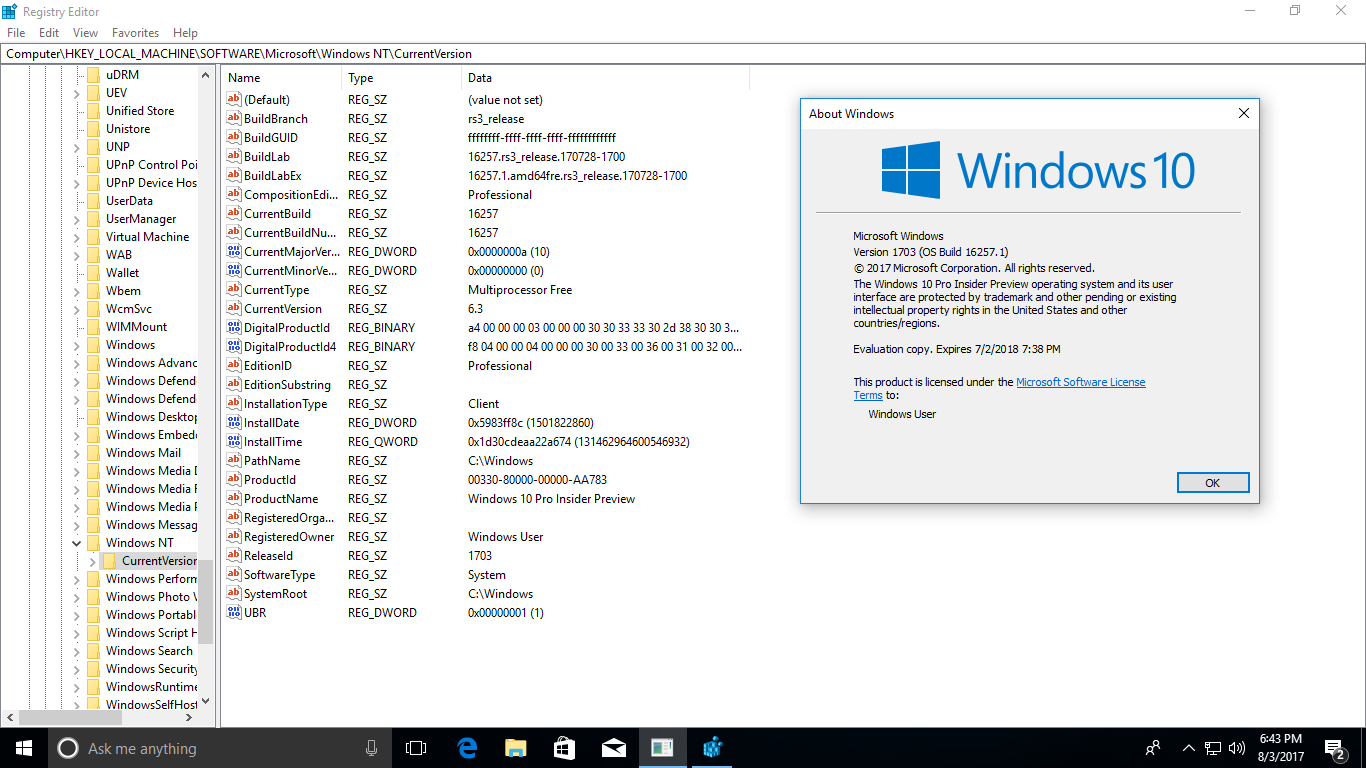
Task: Click the EditionID string value icon
Action: (234, 365)
